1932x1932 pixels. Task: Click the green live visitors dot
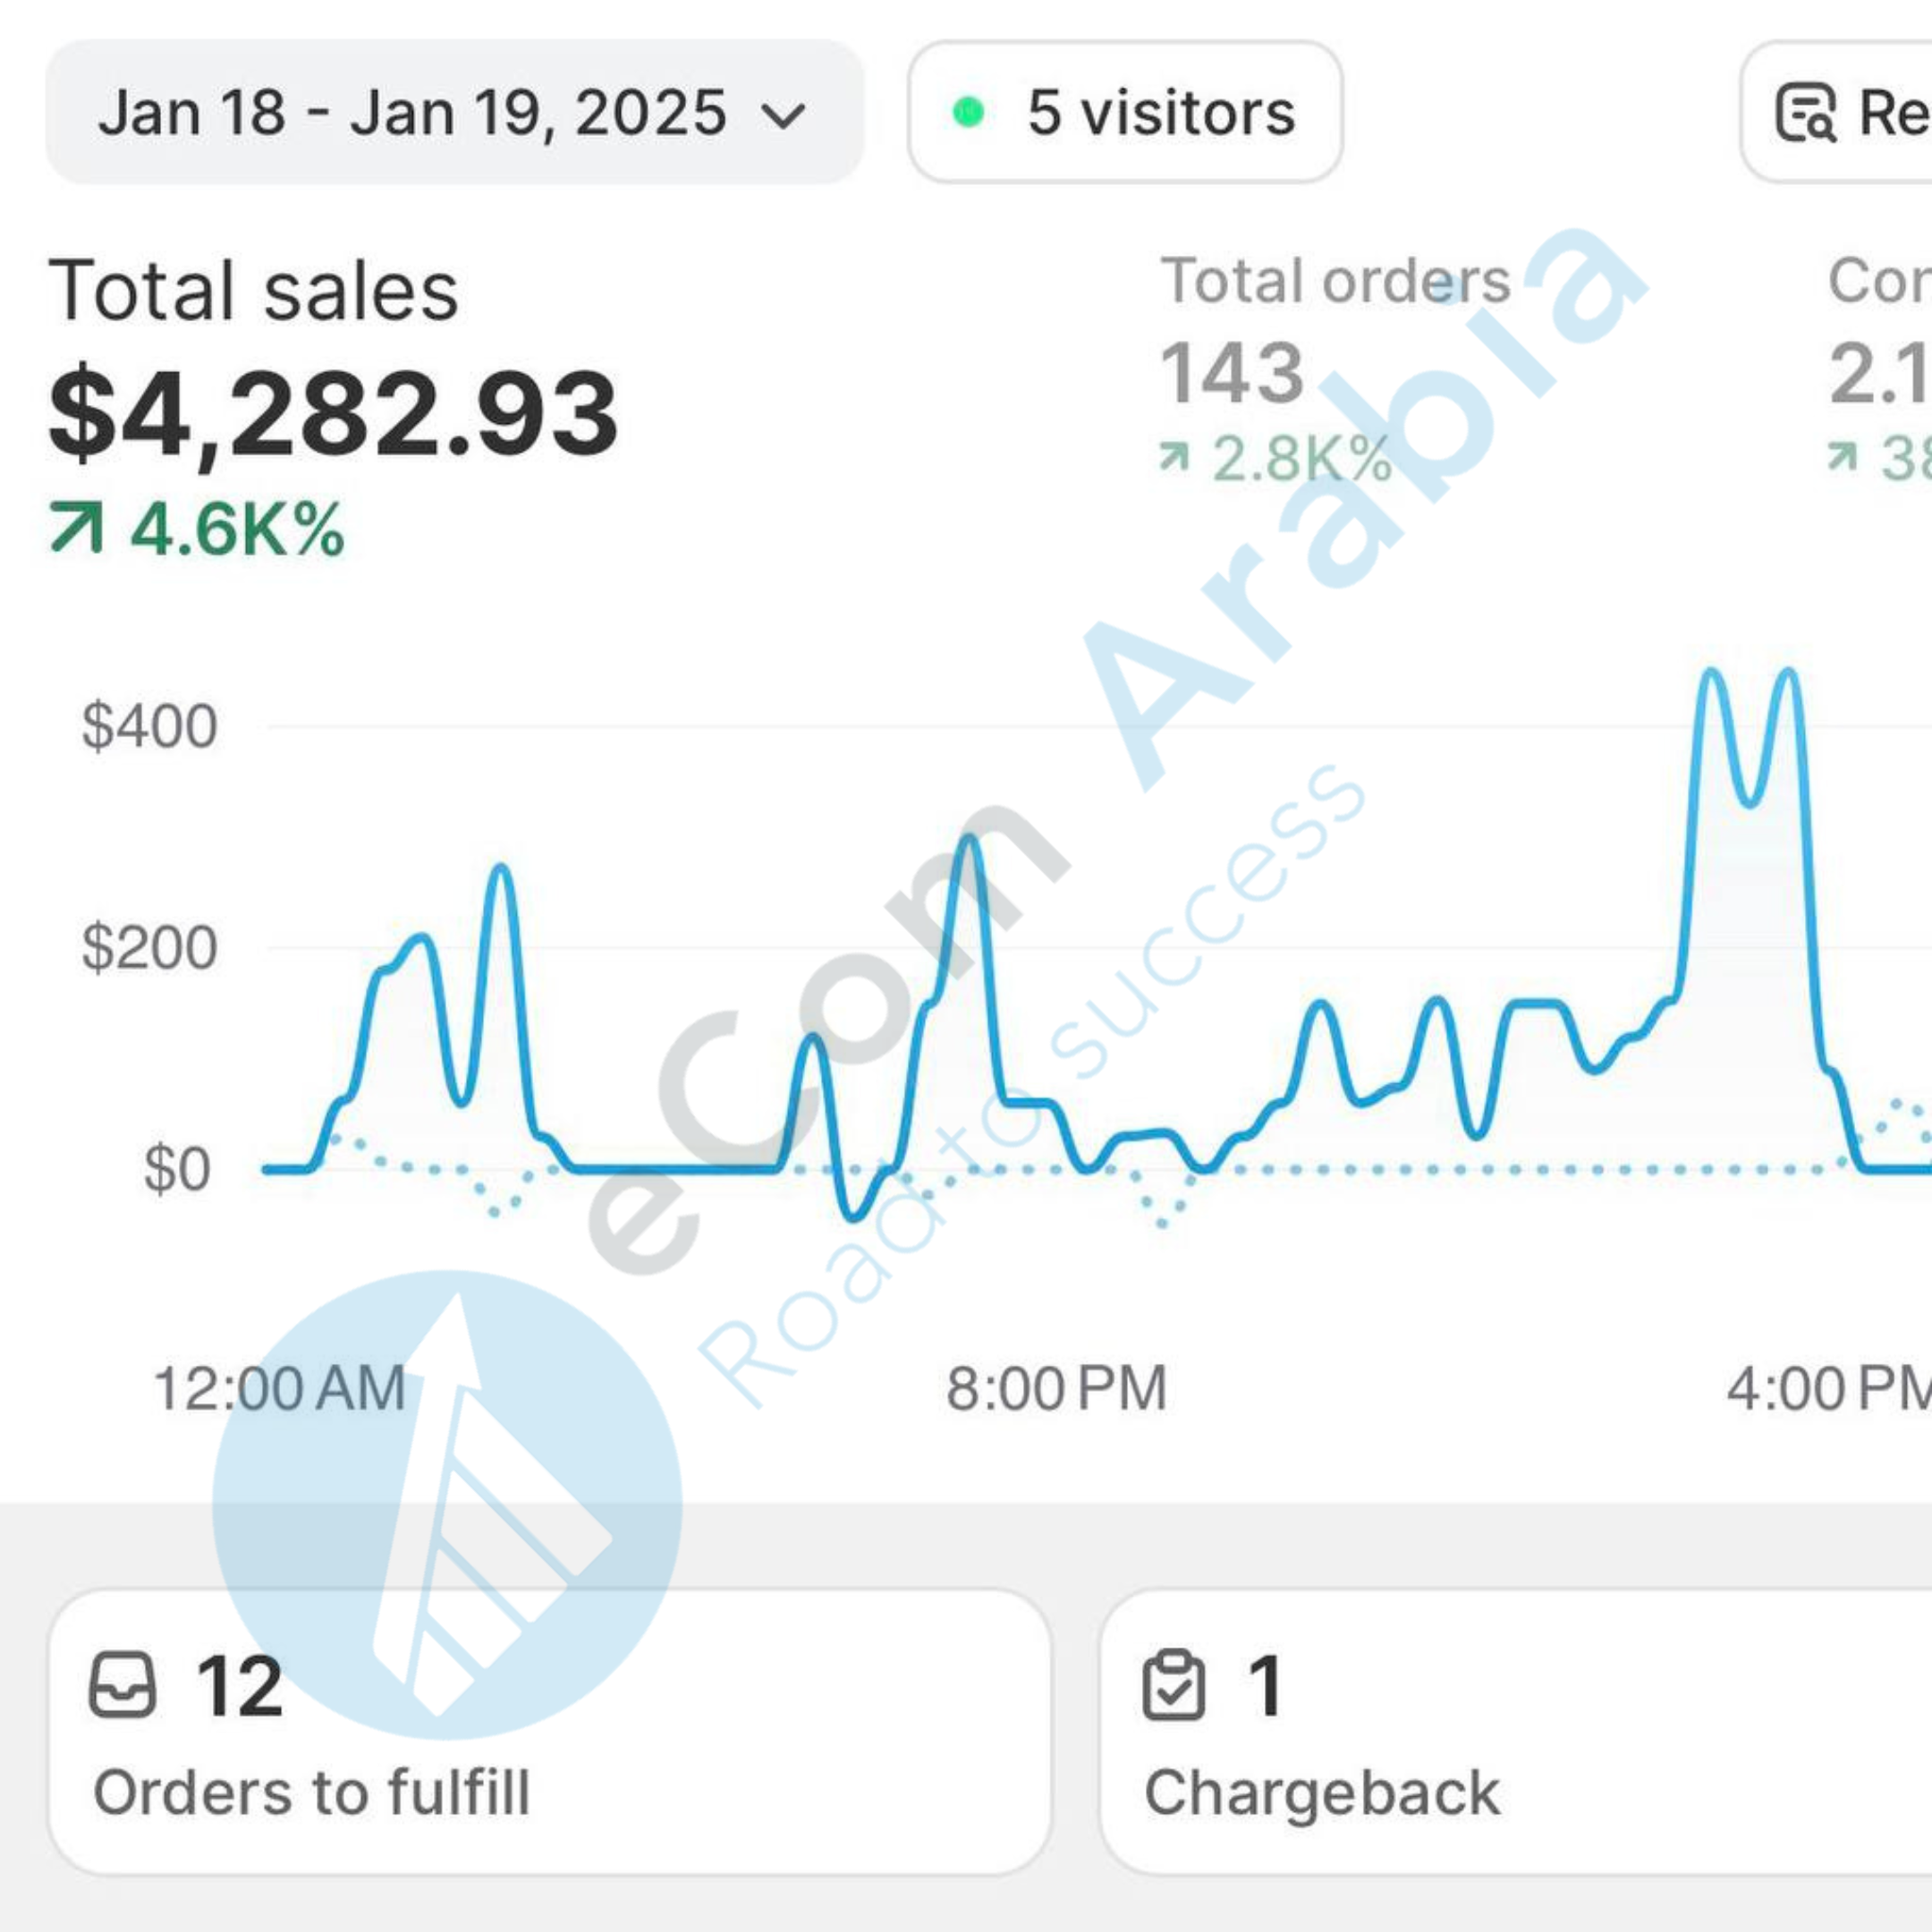pos(968,112)
